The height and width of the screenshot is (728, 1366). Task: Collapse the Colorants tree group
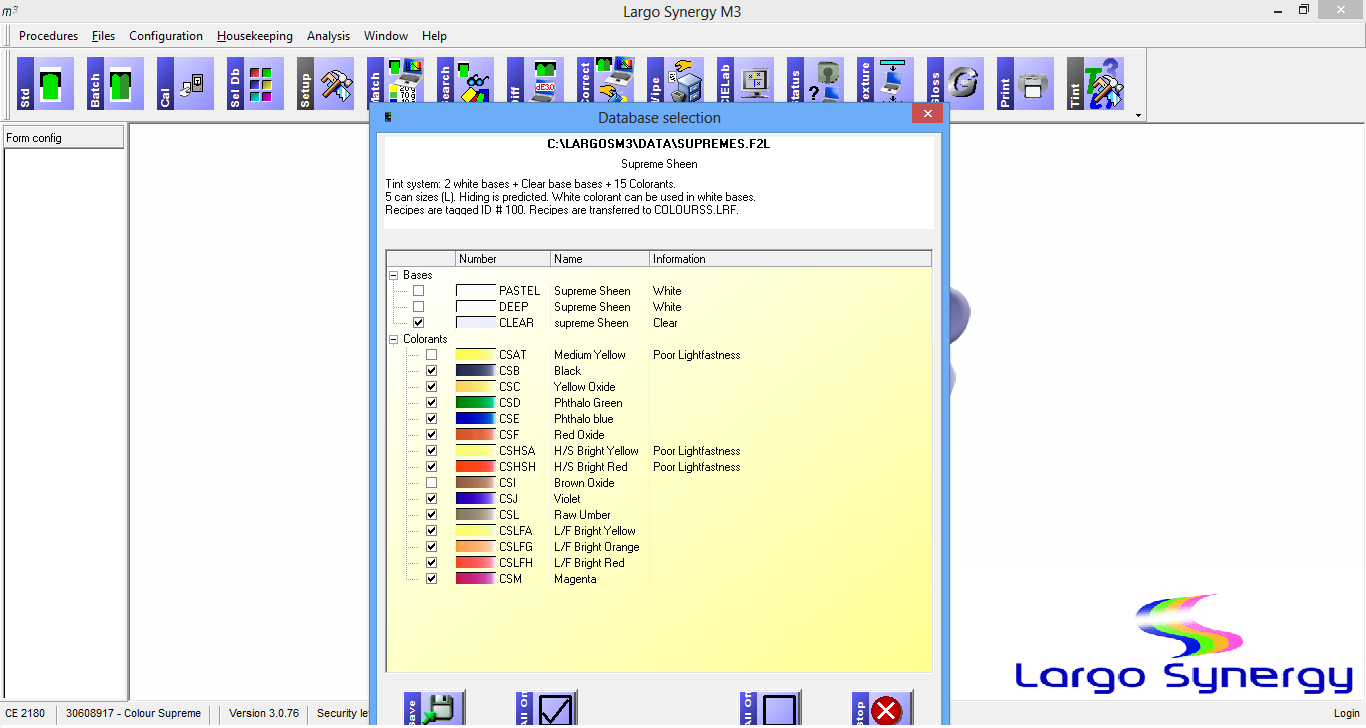tap(394, 339)
